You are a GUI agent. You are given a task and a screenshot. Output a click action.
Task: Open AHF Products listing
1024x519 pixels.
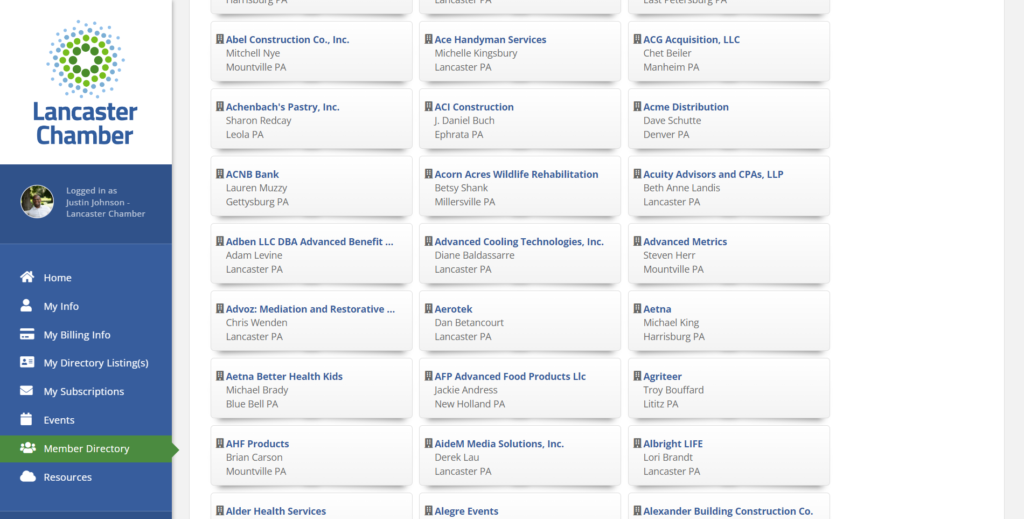tap(257, 444)
